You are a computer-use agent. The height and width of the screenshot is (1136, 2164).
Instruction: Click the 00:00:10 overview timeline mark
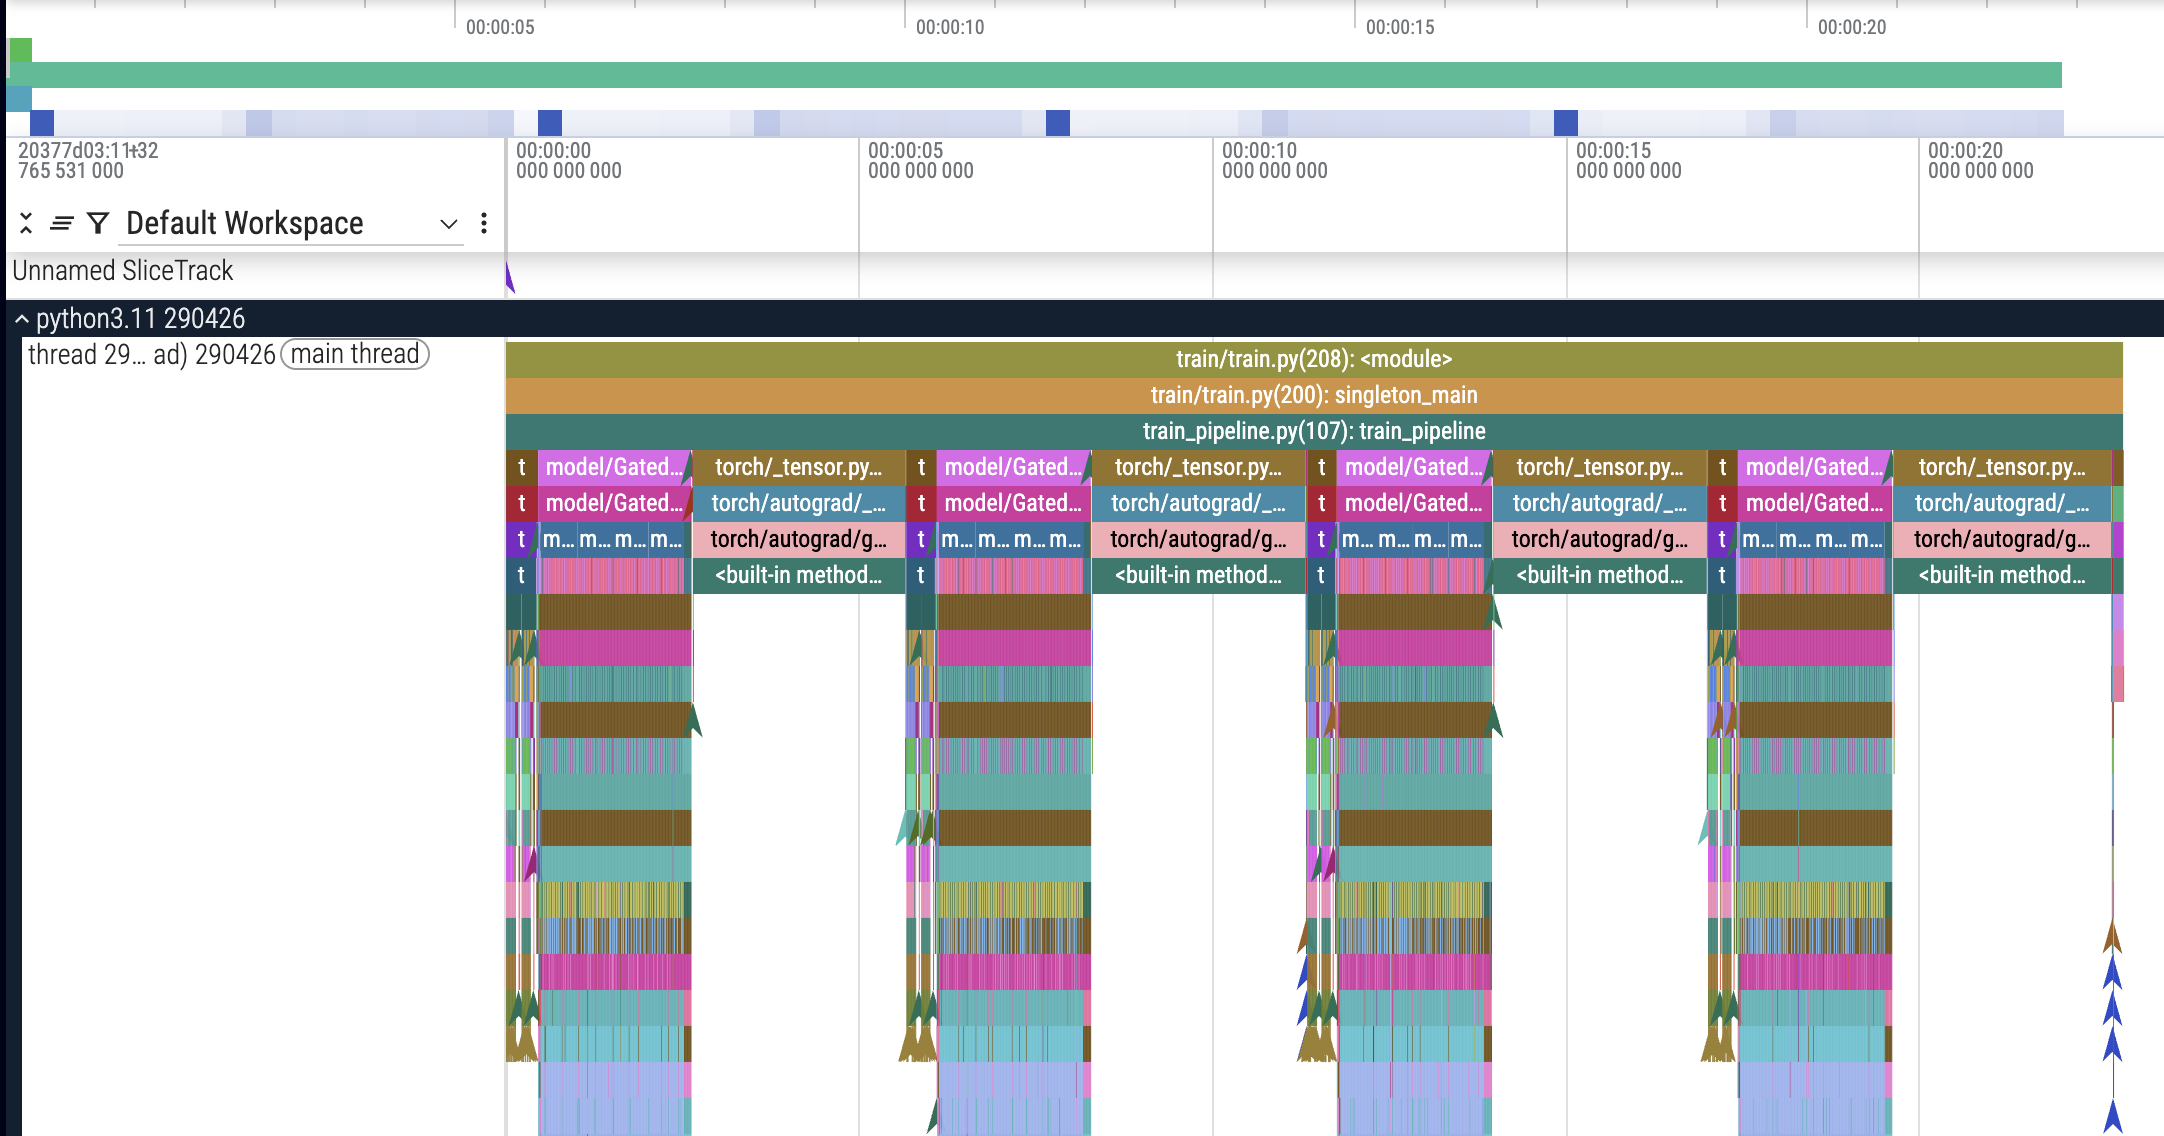(x=949, y=27)
